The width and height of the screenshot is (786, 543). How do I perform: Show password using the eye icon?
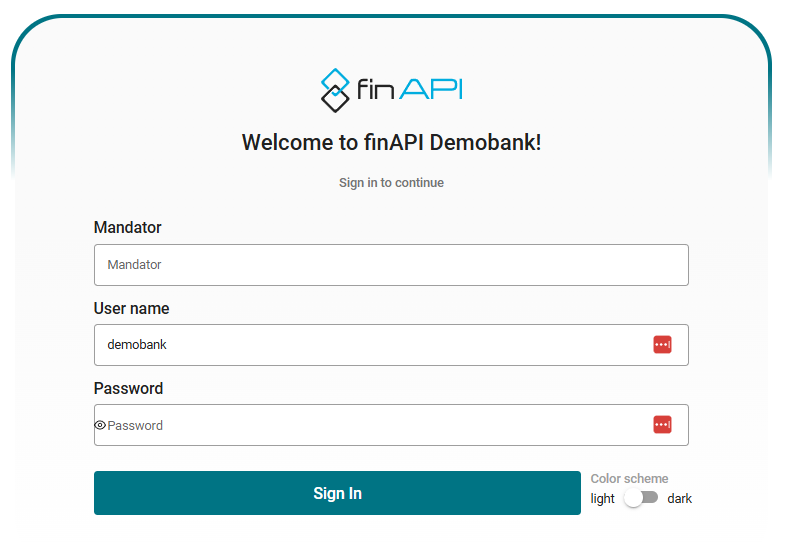[100, 425]
